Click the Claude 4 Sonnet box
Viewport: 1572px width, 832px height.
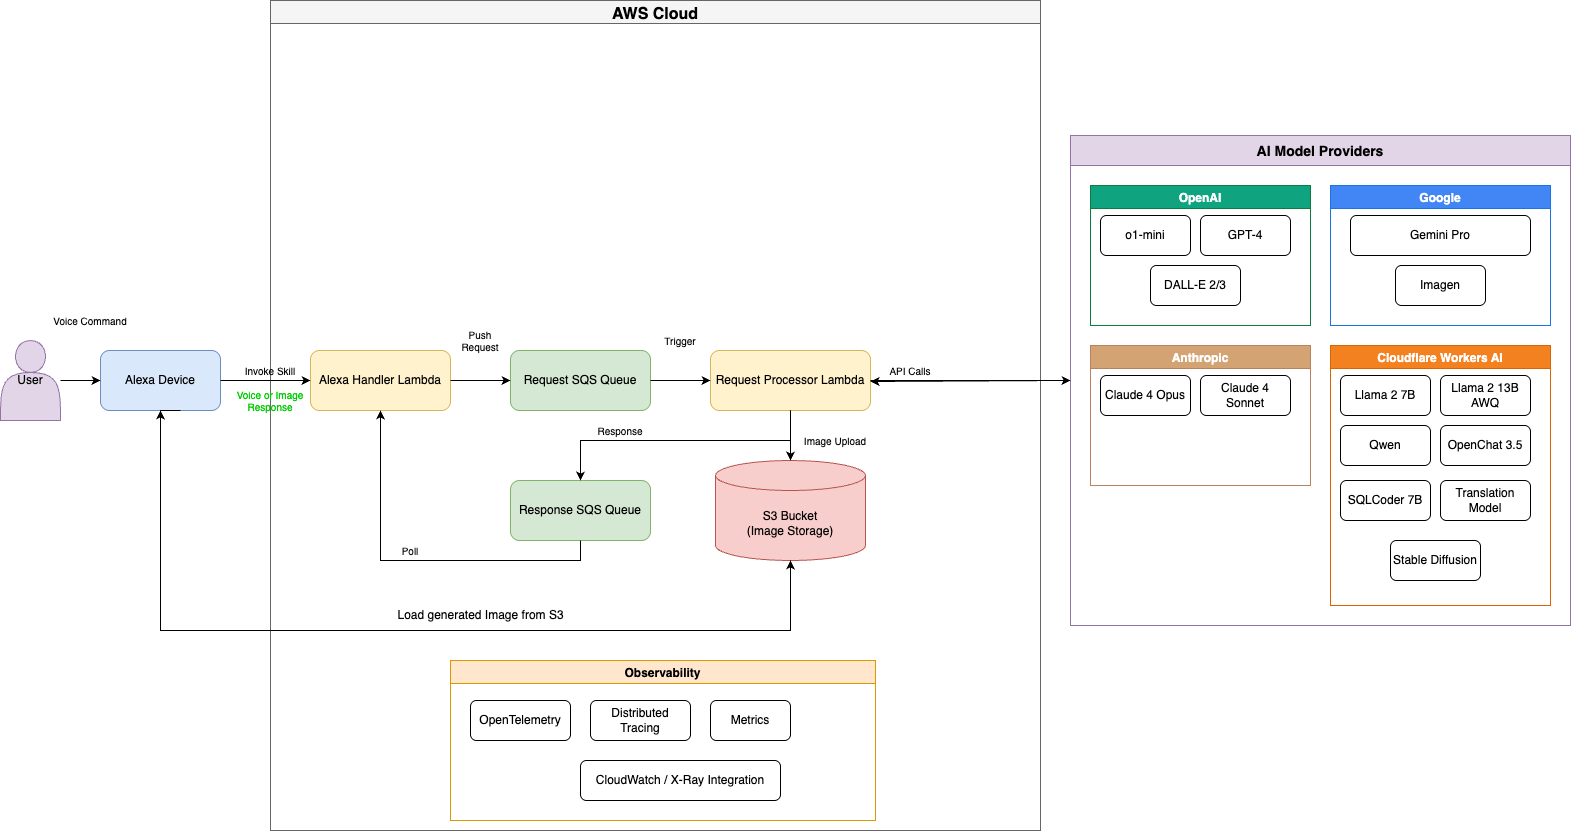click(1245, 395)
